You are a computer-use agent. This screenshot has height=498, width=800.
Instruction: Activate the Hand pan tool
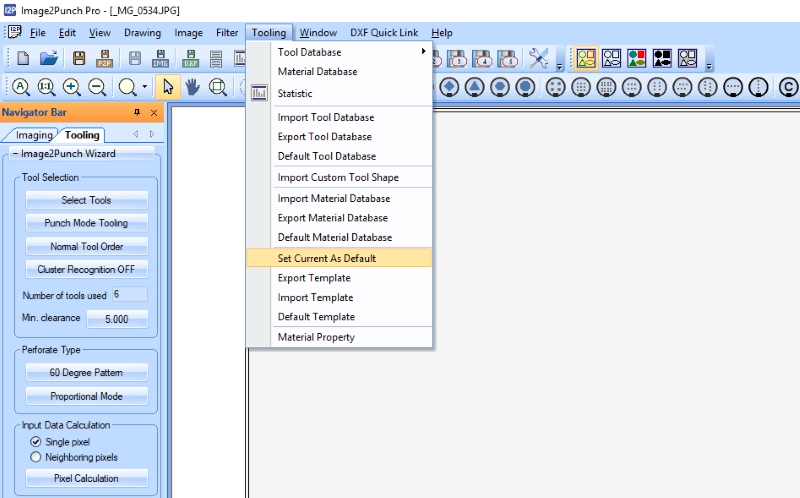click(x=191, y=87)
